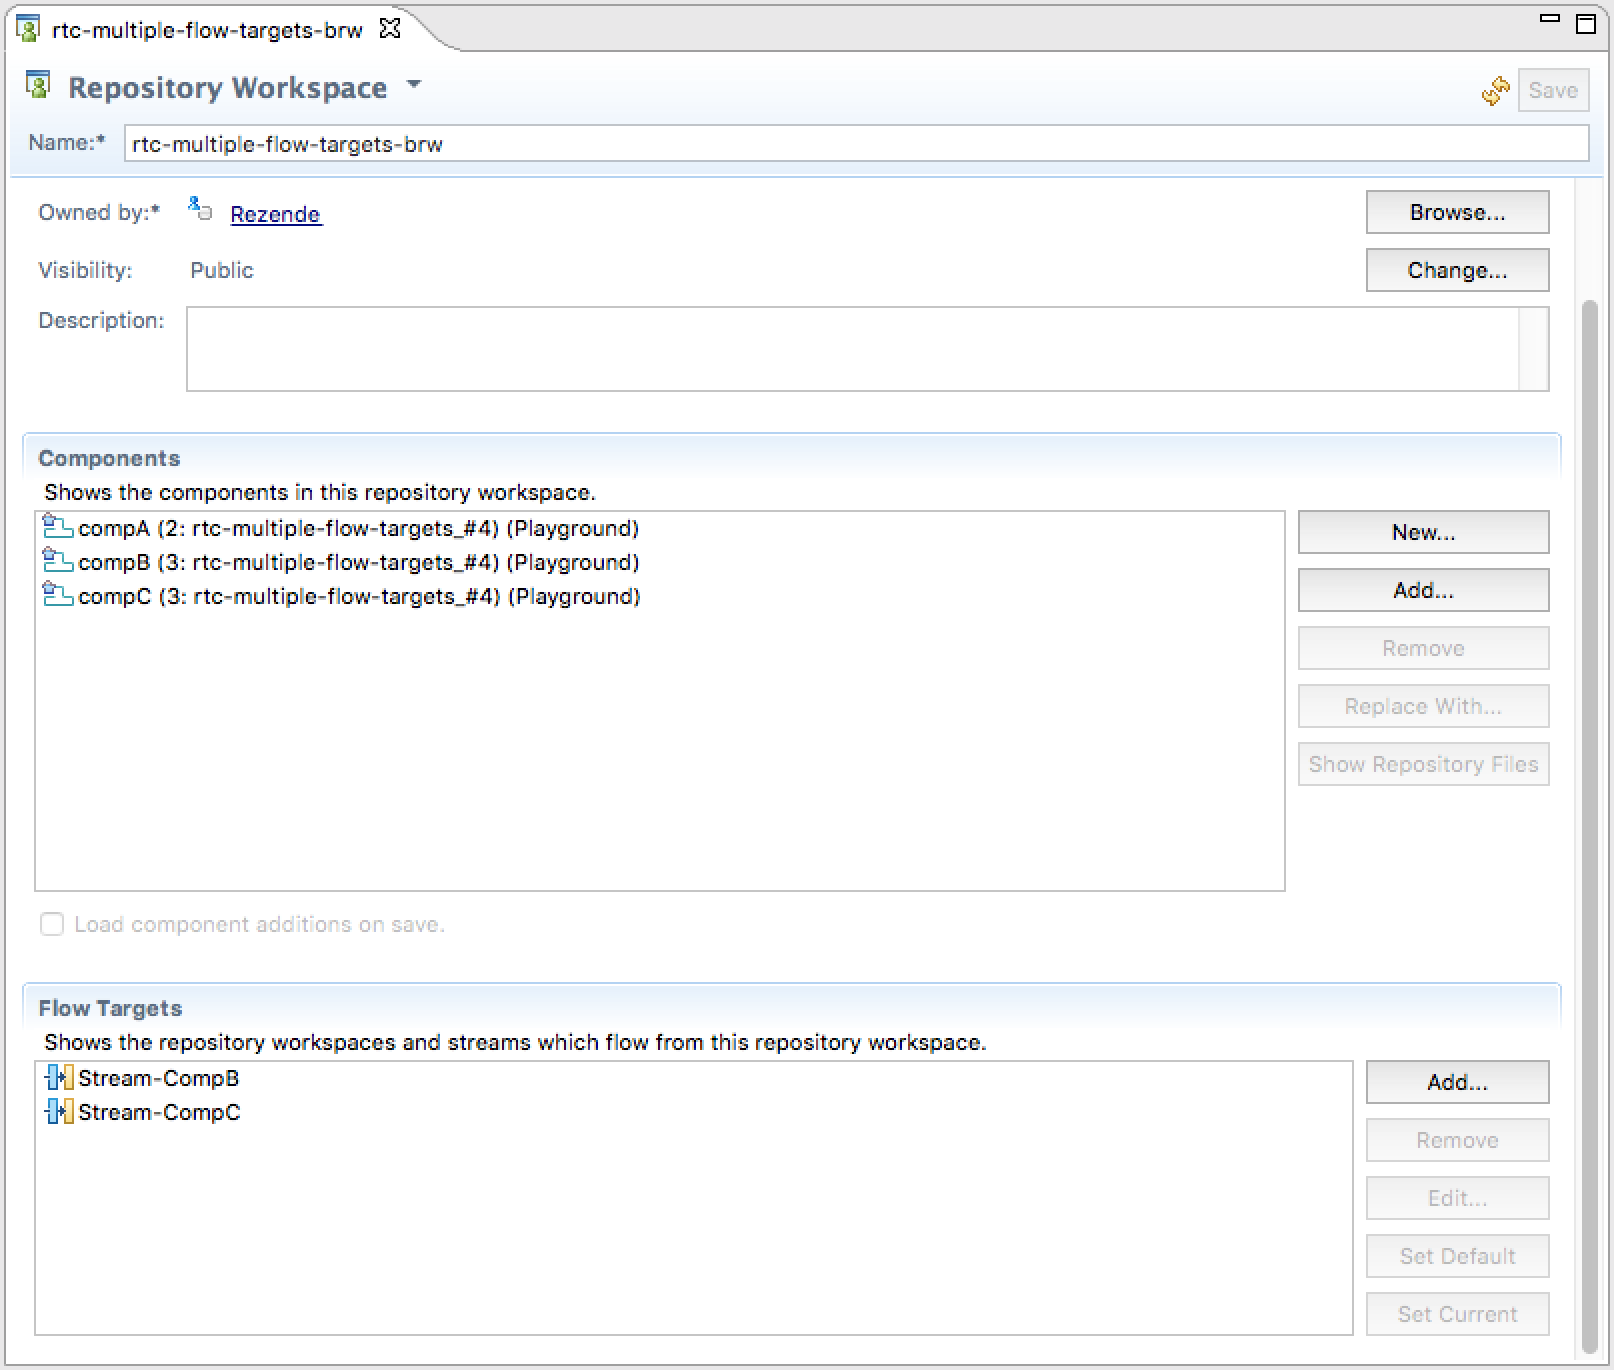Click the Repository Workspace header icon
1614x1370 pixels.
tap(38, 86)
